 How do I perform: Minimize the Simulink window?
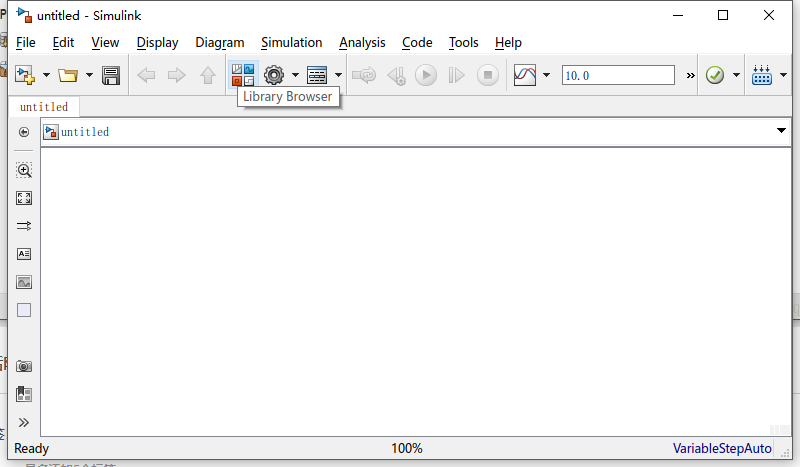tap(678, 15)
